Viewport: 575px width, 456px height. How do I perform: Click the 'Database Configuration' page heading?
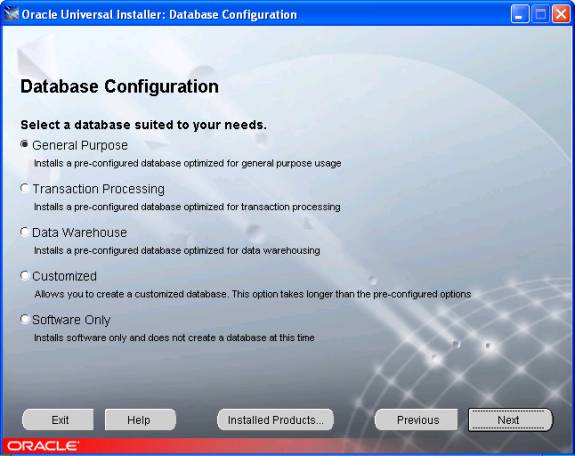tap(120, 87)
